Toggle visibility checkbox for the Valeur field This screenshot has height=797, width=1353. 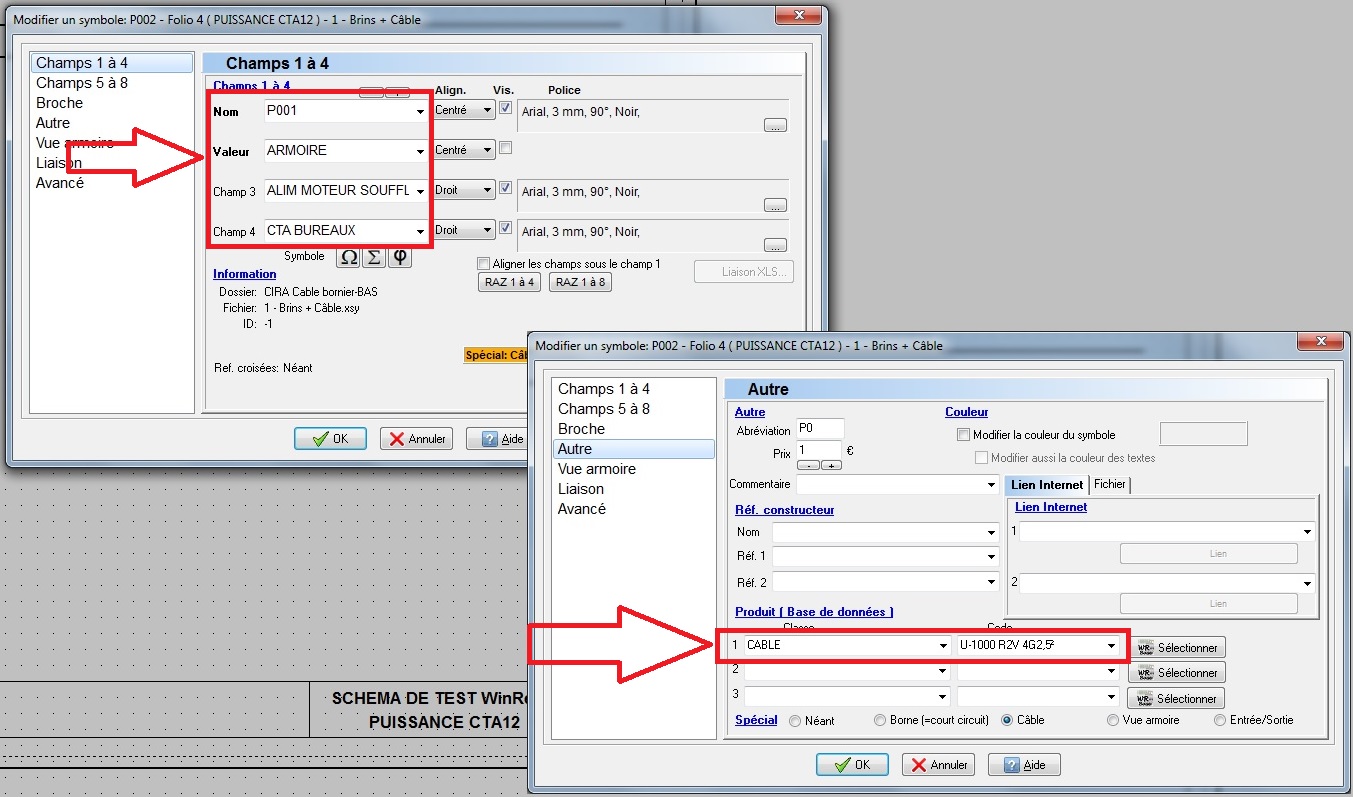(506, 148)
